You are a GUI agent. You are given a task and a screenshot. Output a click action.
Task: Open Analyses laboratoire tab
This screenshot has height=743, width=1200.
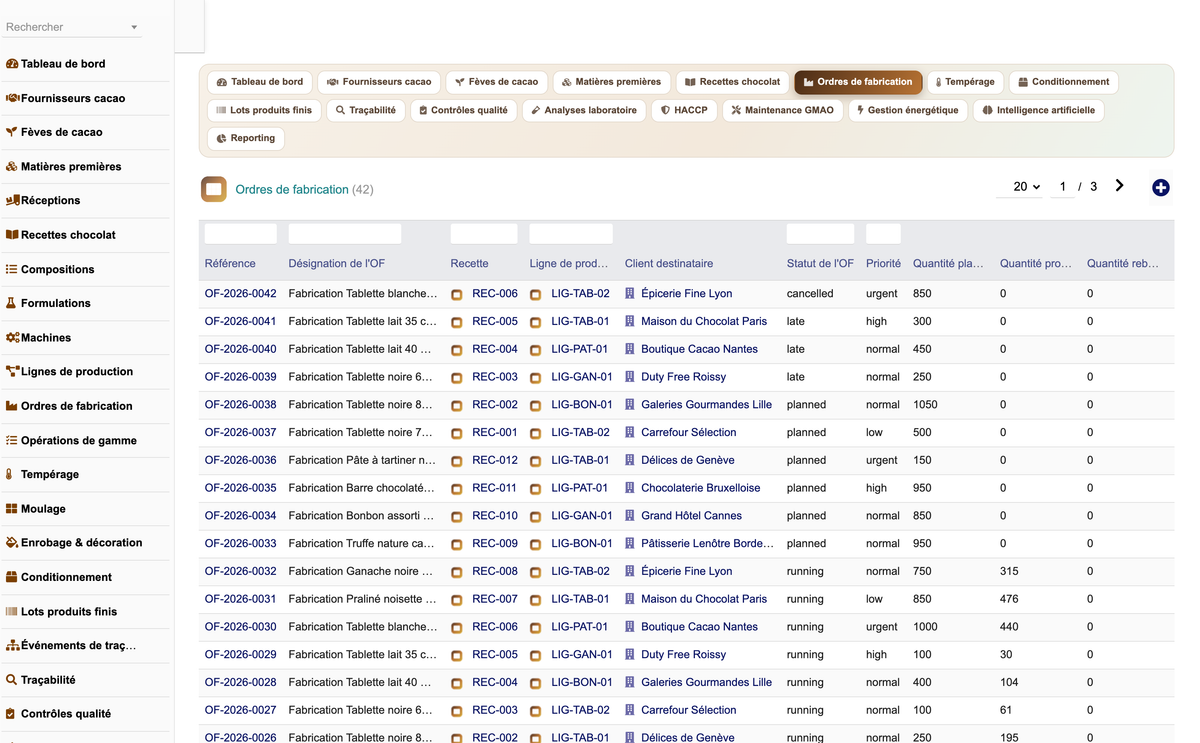click(584, 110)
